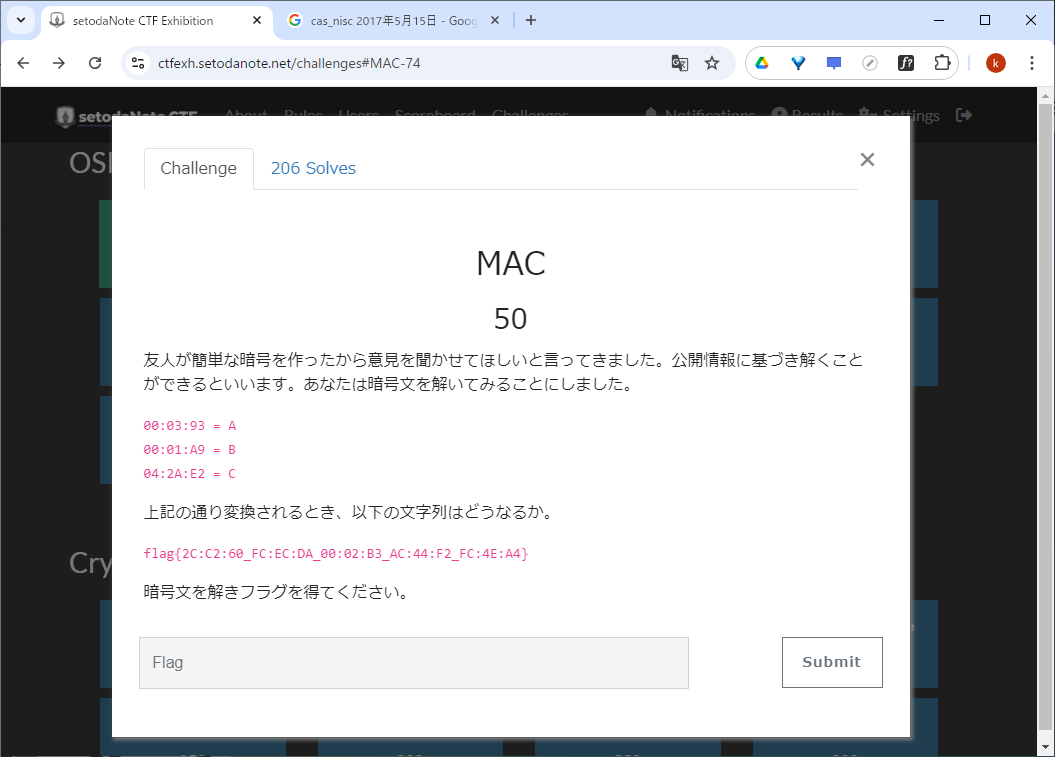Open the Extensions puzzle menu

[x=942, y=63]
